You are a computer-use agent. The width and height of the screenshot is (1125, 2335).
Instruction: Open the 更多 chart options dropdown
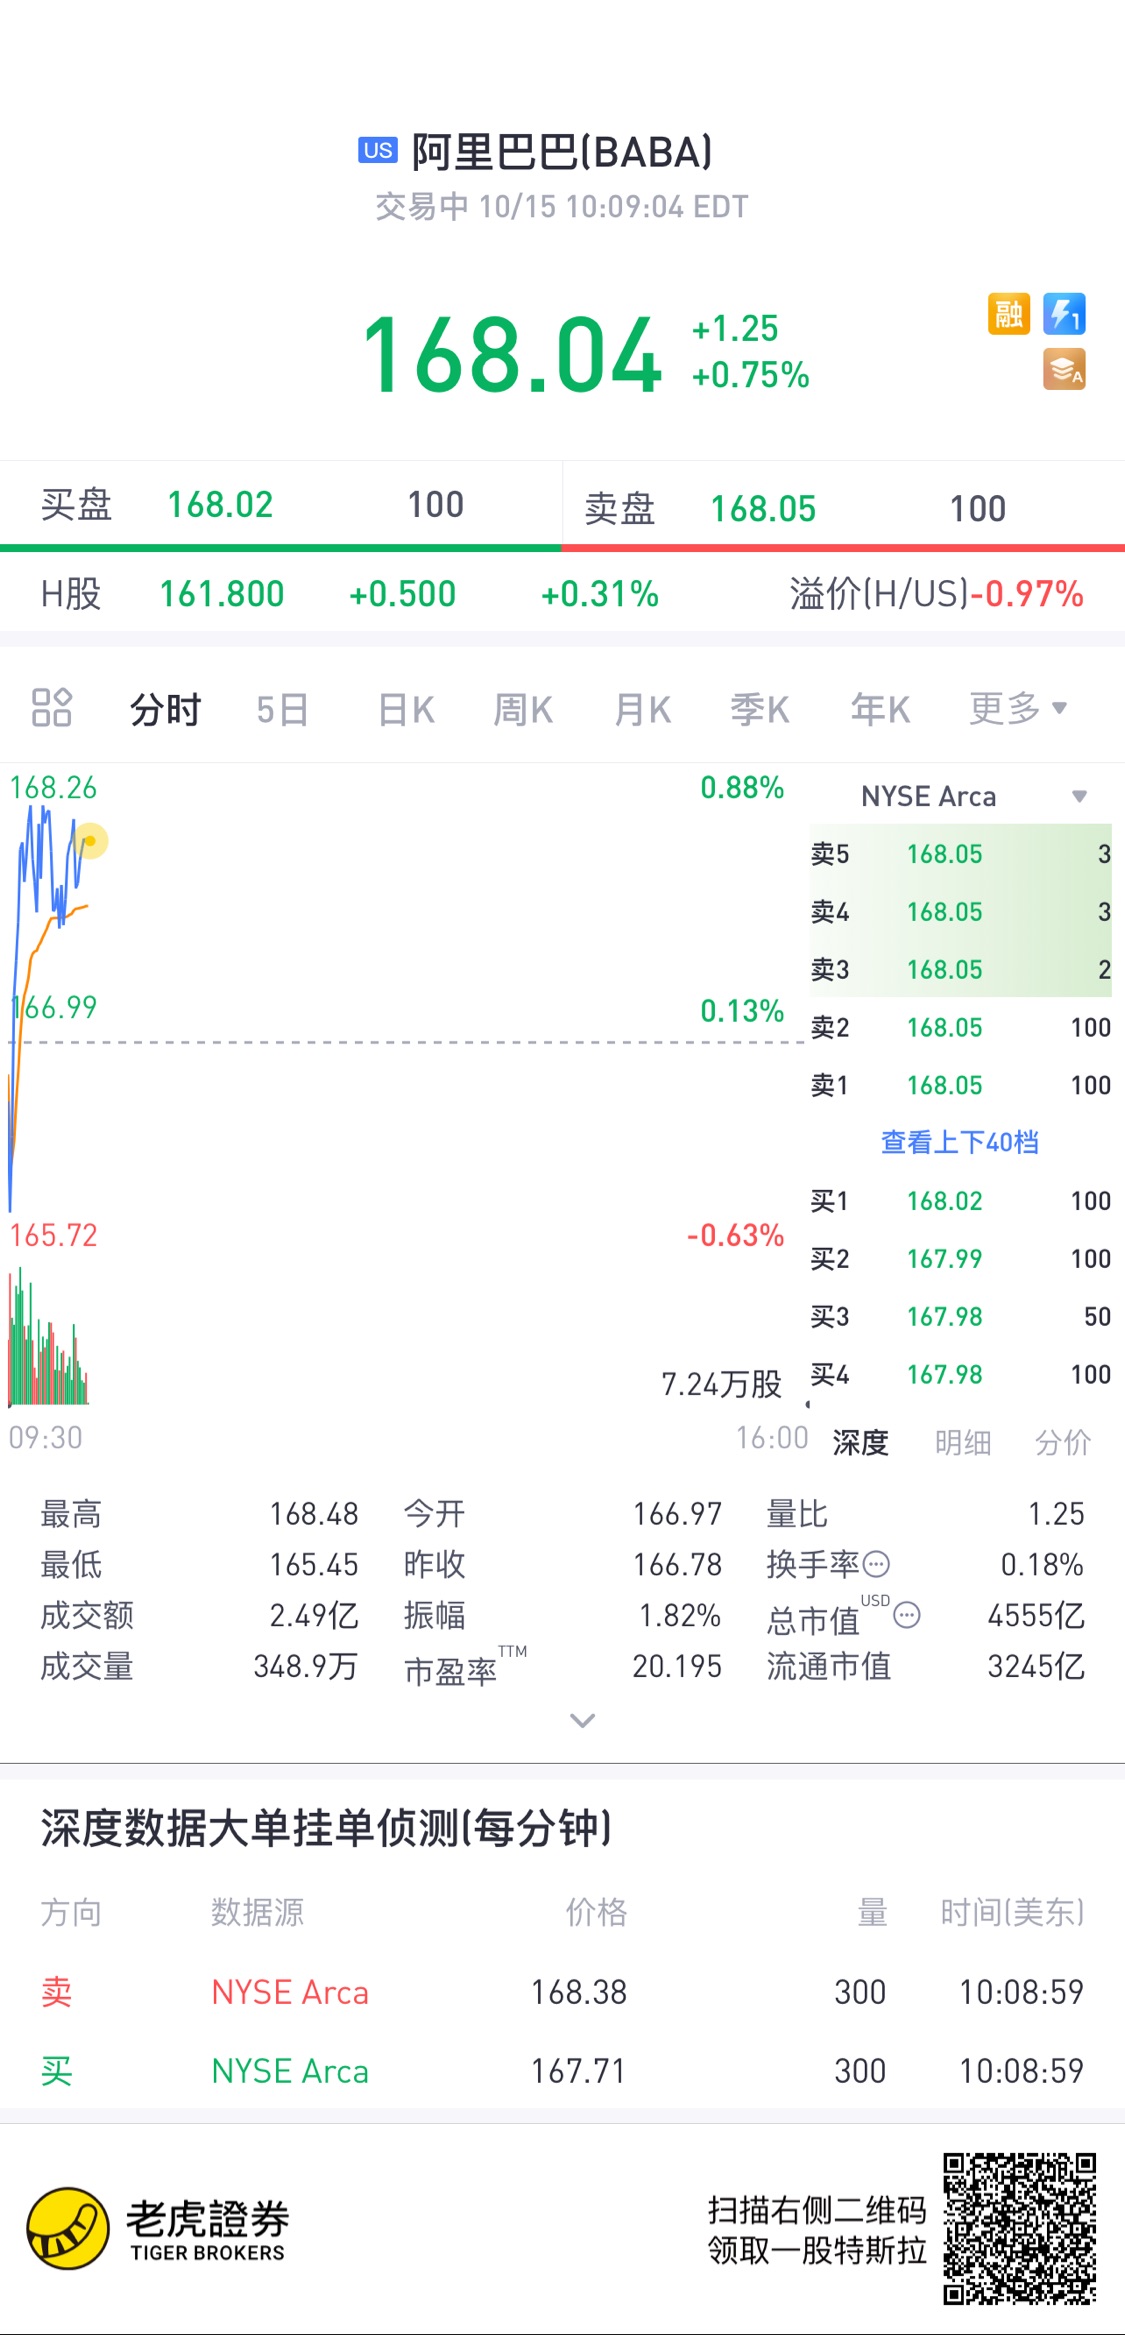pos(1018,708)
